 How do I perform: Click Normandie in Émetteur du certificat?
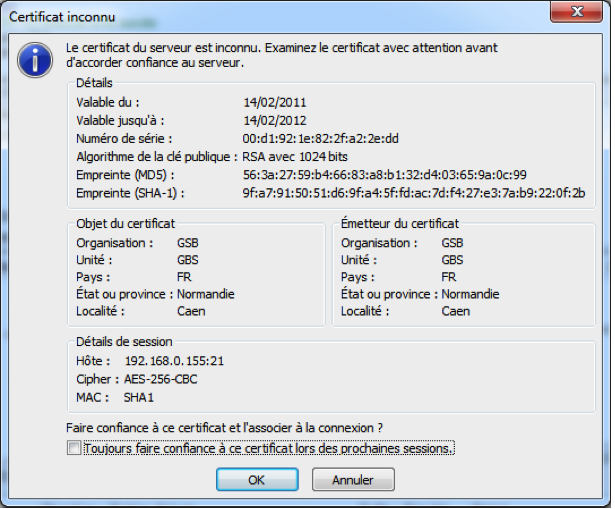coord(471,294)
